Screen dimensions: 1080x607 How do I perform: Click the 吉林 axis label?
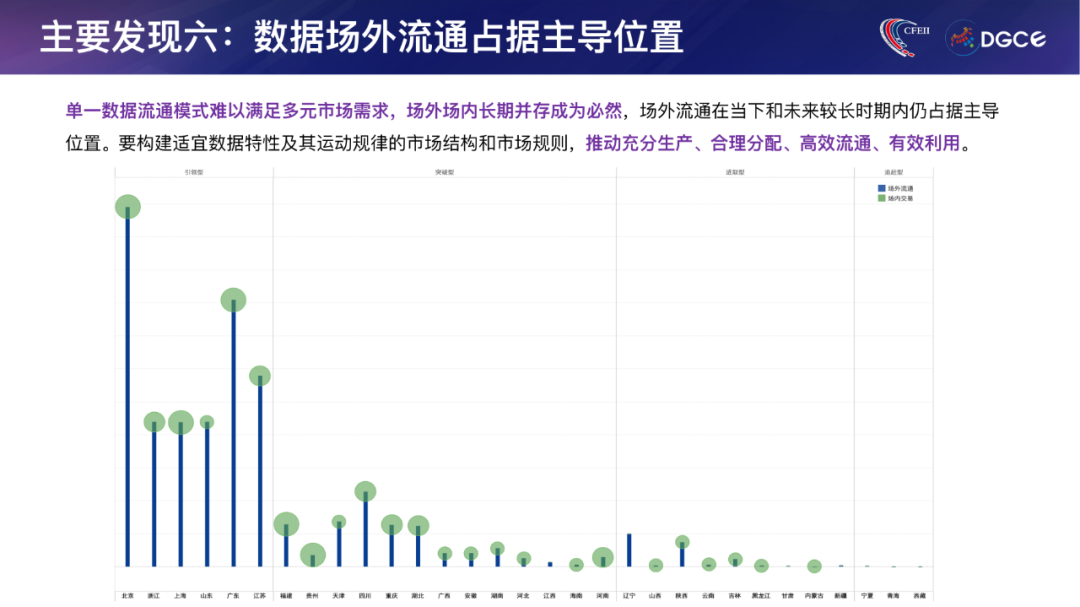point(735,596)
